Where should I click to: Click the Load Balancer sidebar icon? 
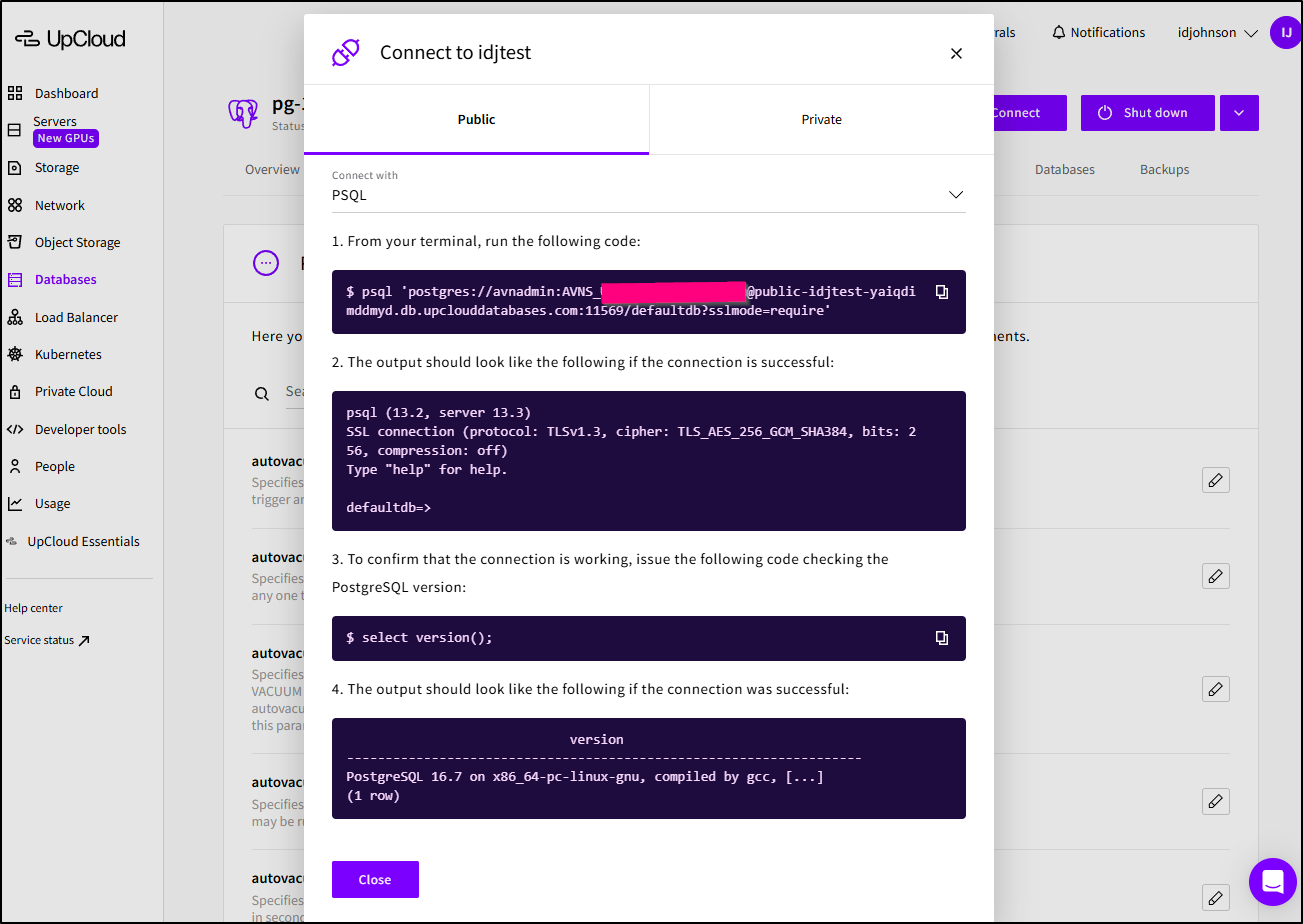[15, 318]
